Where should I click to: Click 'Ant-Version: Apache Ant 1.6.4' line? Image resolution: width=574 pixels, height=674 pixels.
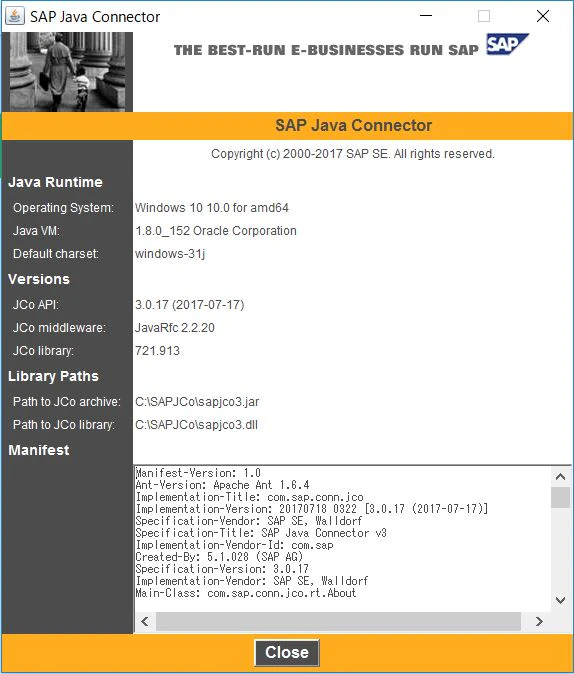[x=222, y=485]
